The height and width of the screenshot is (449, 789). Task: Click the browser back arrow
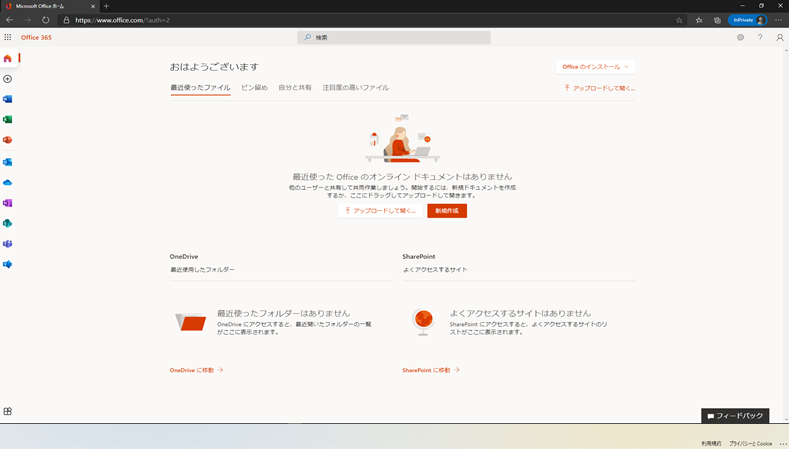(x=10, y=20)
